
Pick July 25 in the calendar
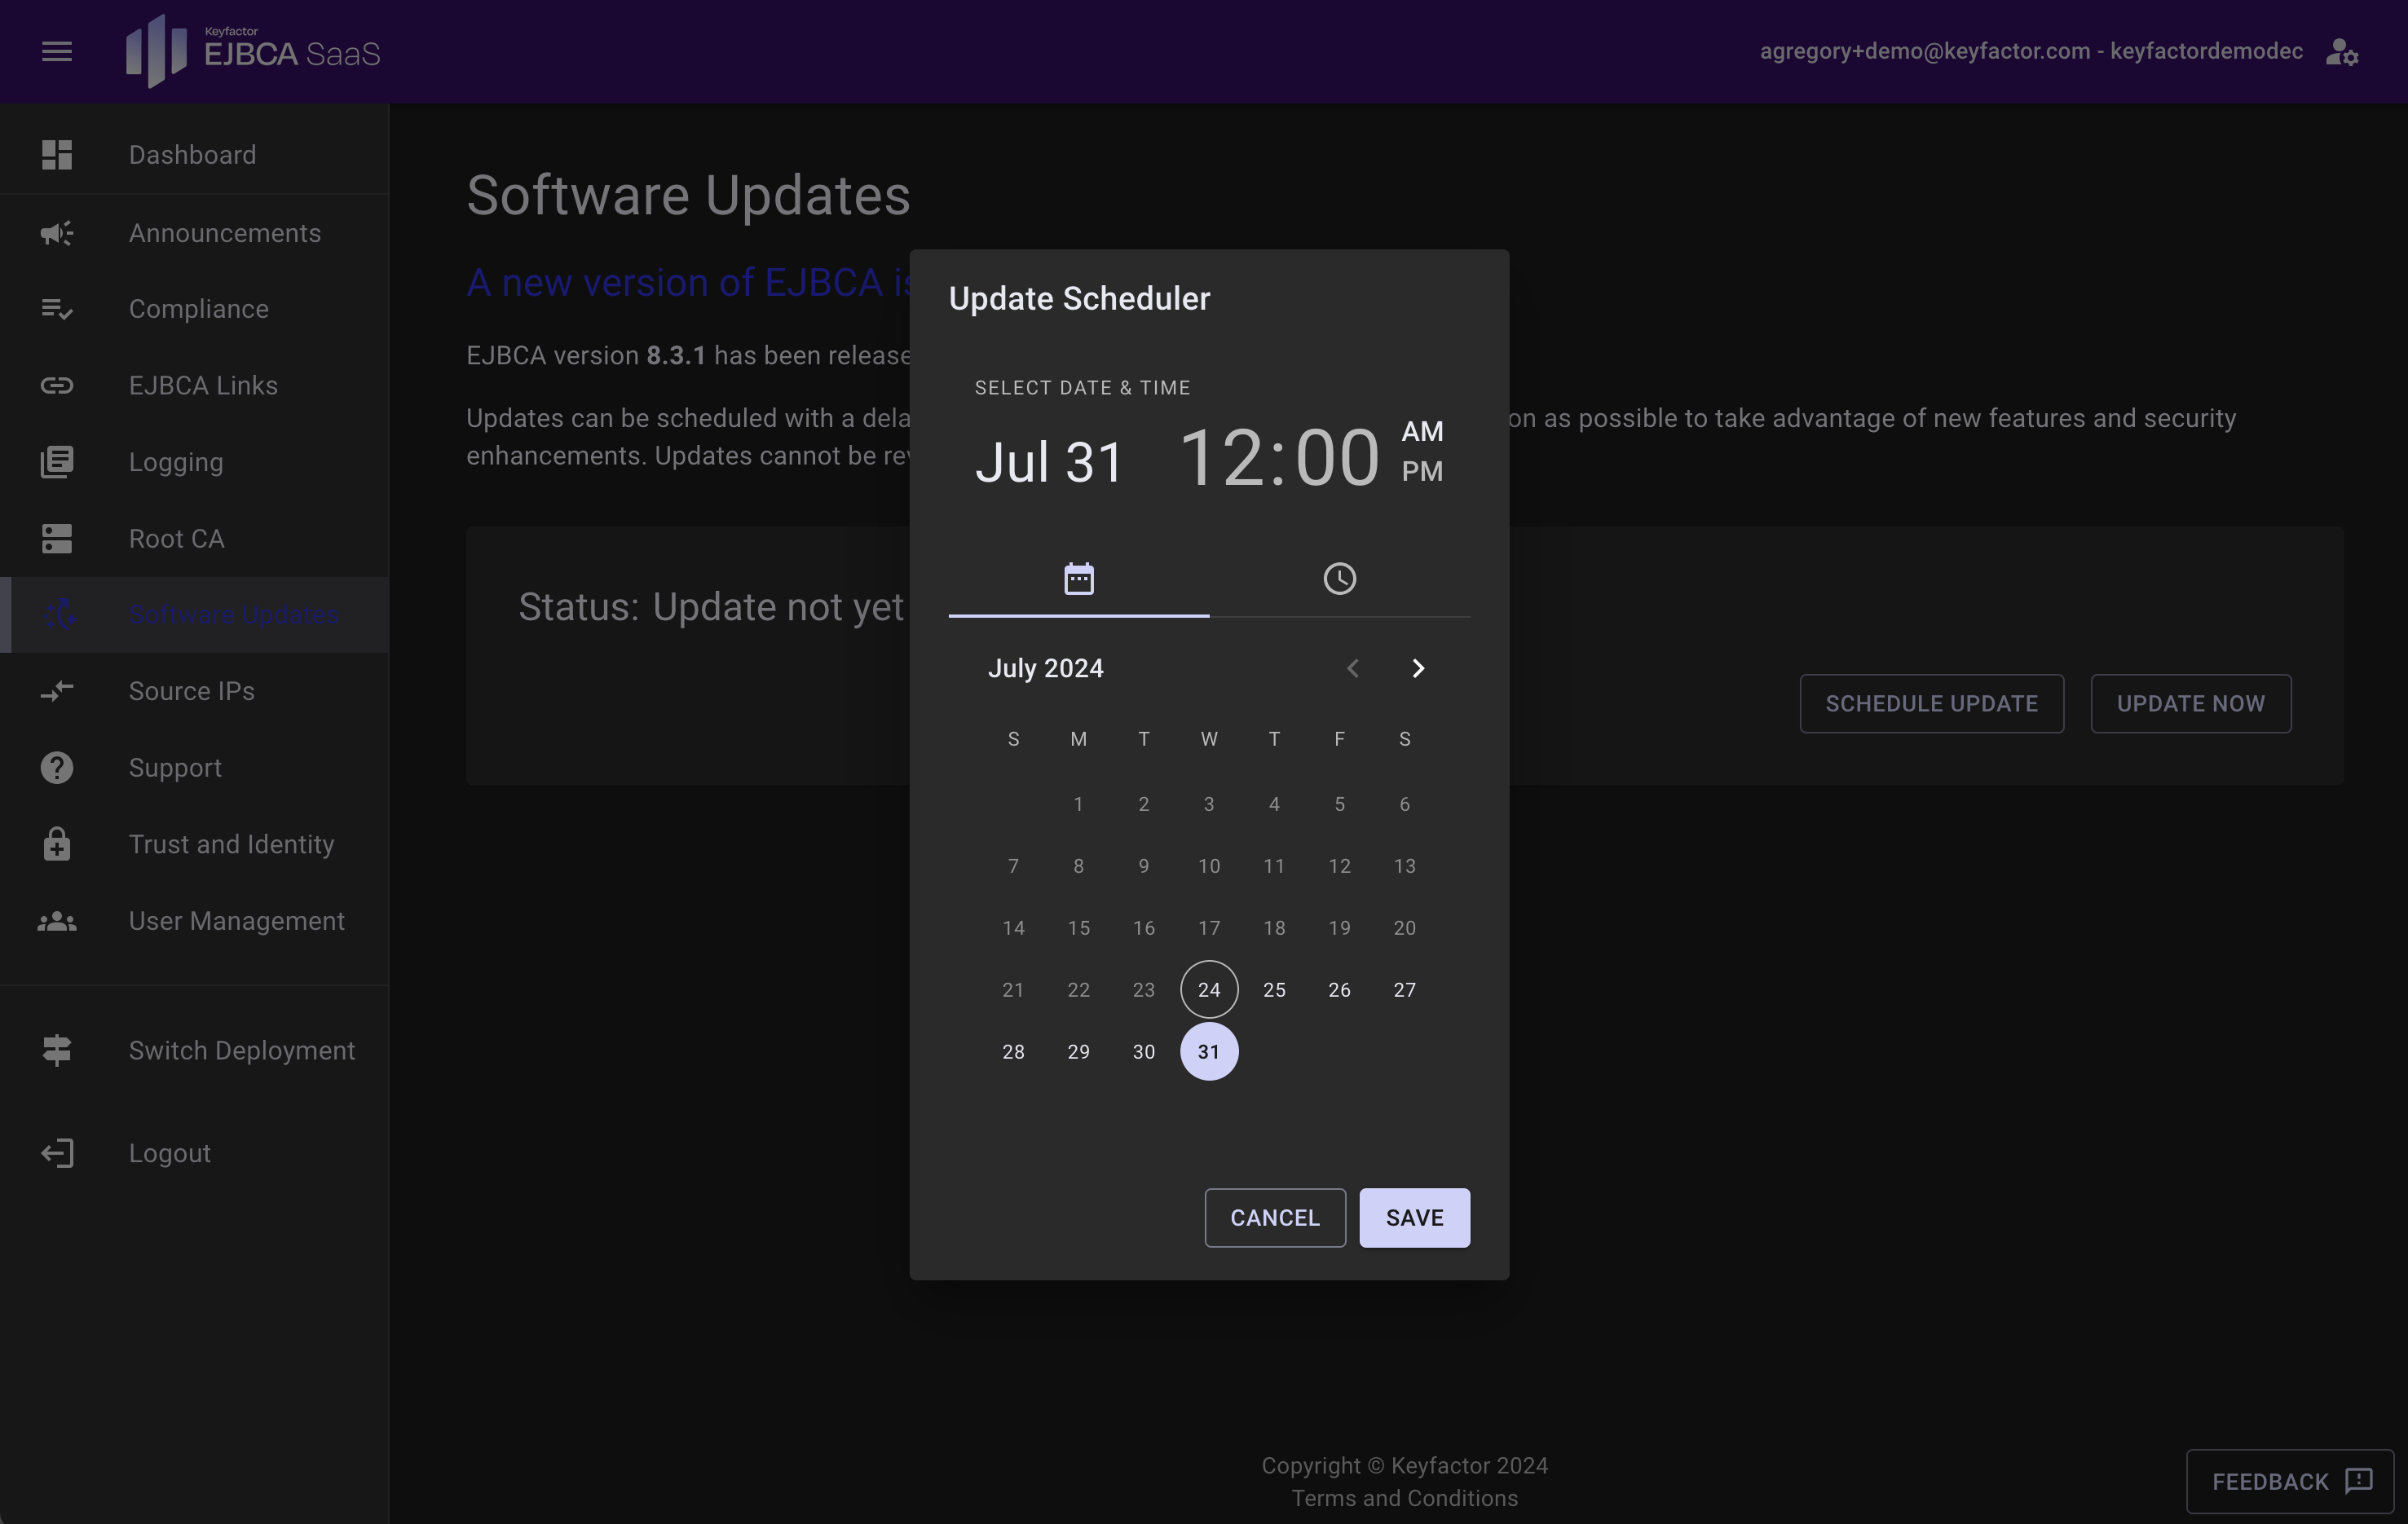[1273, 990]
